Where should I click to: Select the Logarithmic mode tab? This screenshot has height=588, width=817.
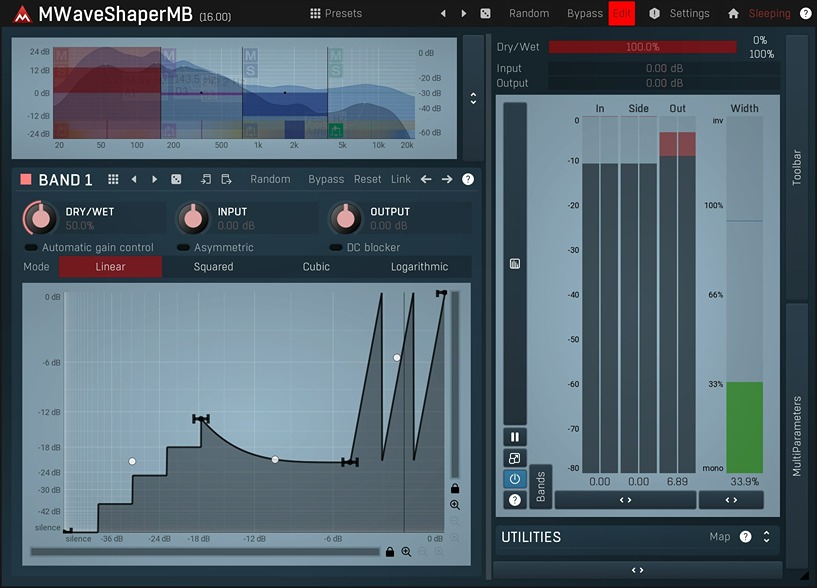click(x=418, y=266)
